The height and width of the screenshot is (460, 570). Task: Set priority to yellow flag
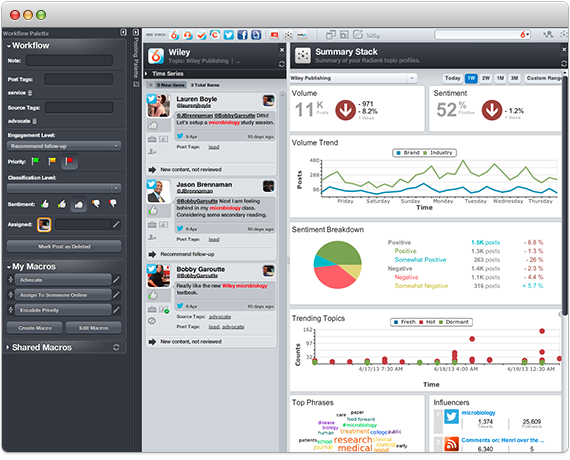pyautogui.click(x=52, y=161)
